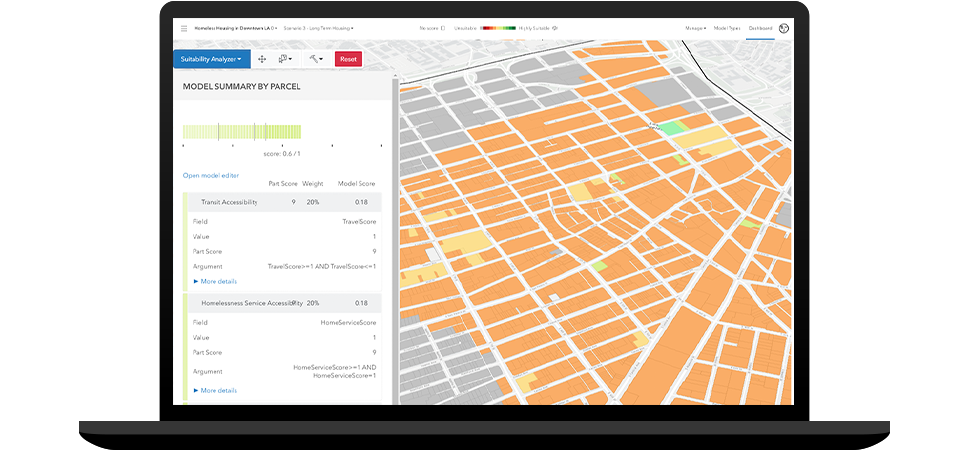Open the Suitability Analyzer dropdown
This screenshot has height=450, width=969.
211,59
